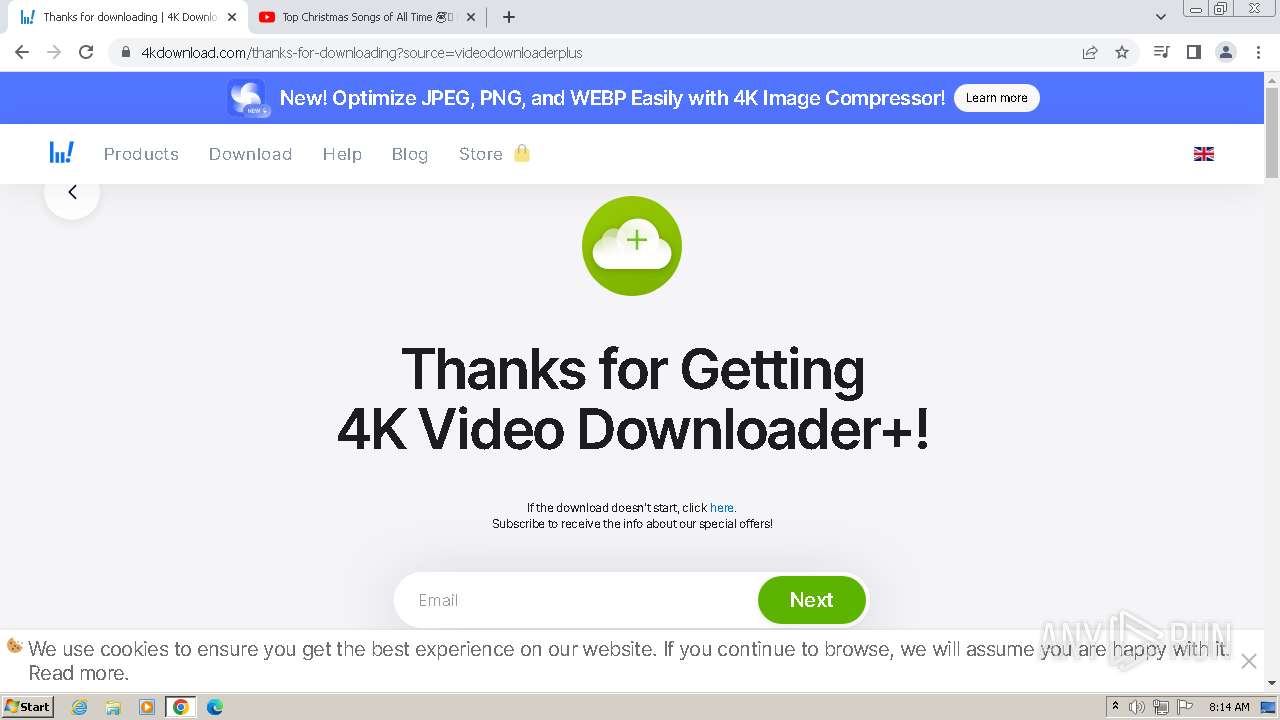Screen dimensions: 1280x720
Task: Click the browser back arrow
Action: tap(22, 52)
